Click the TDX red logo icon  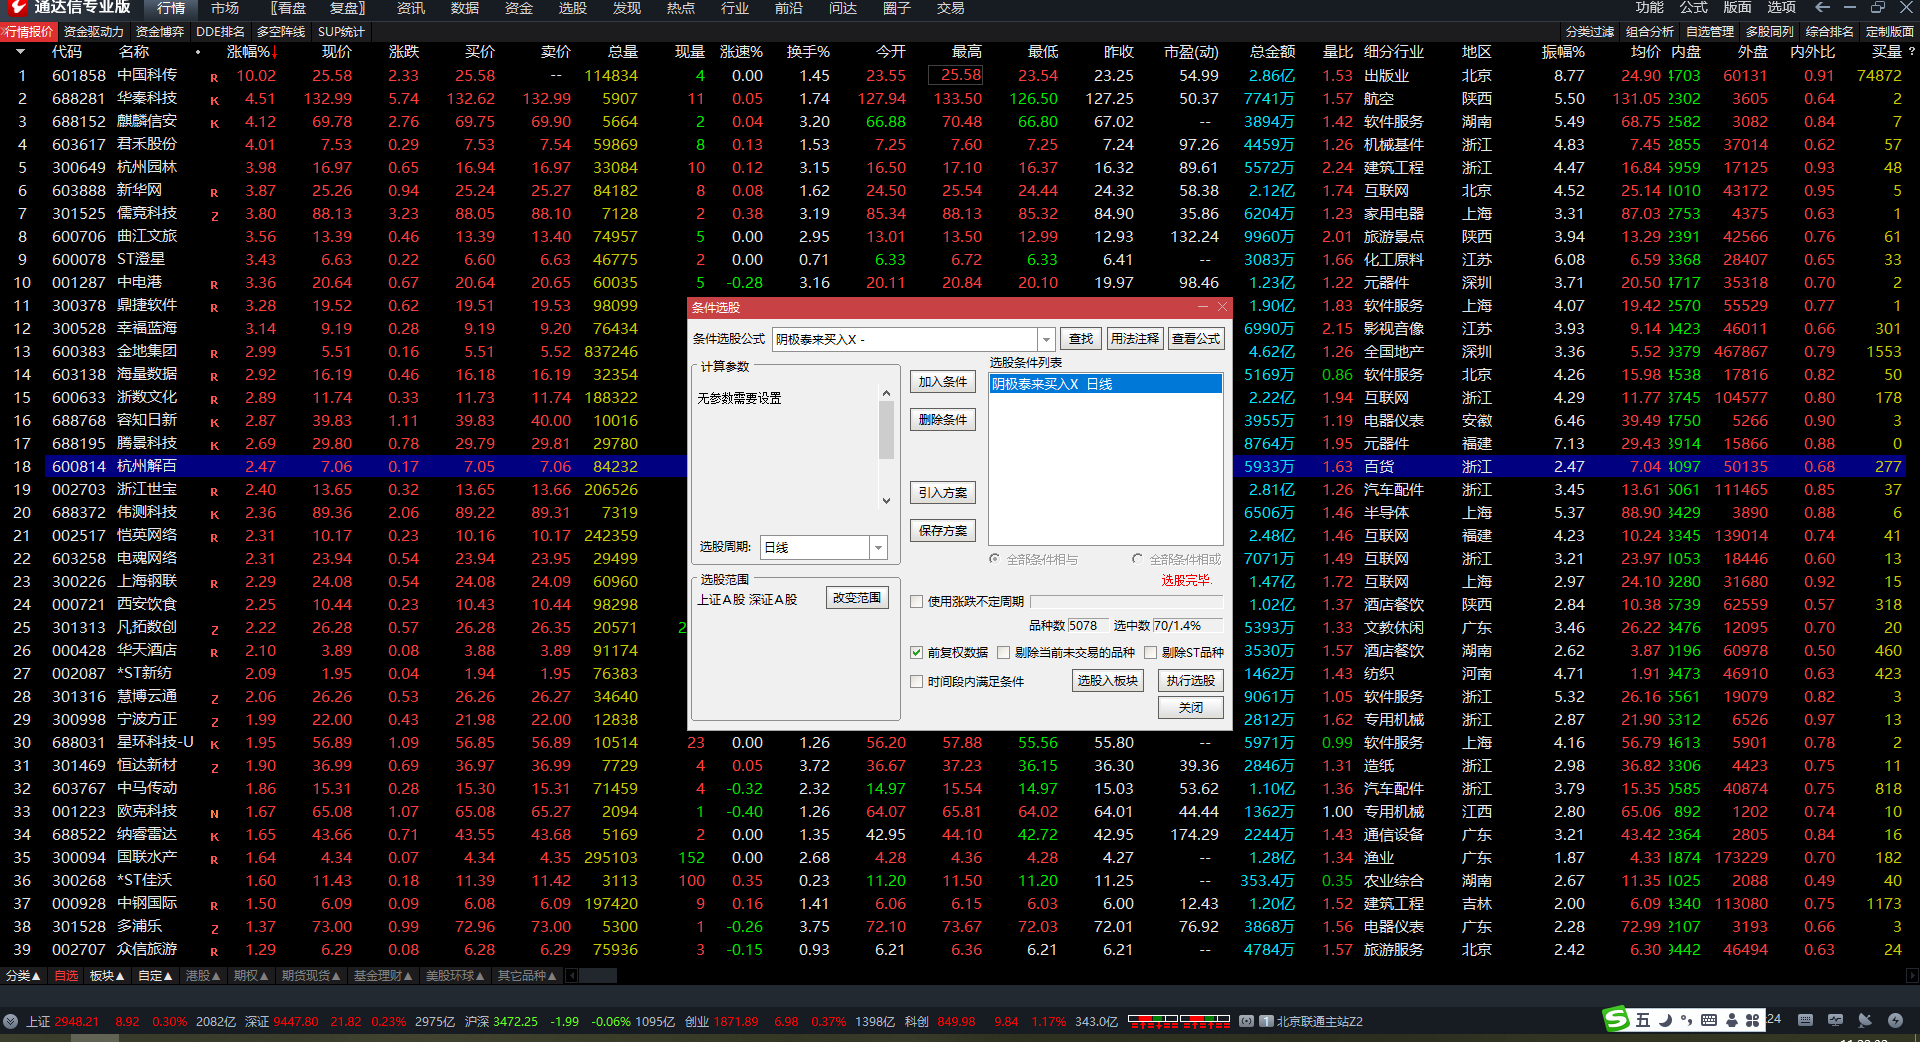16,7
